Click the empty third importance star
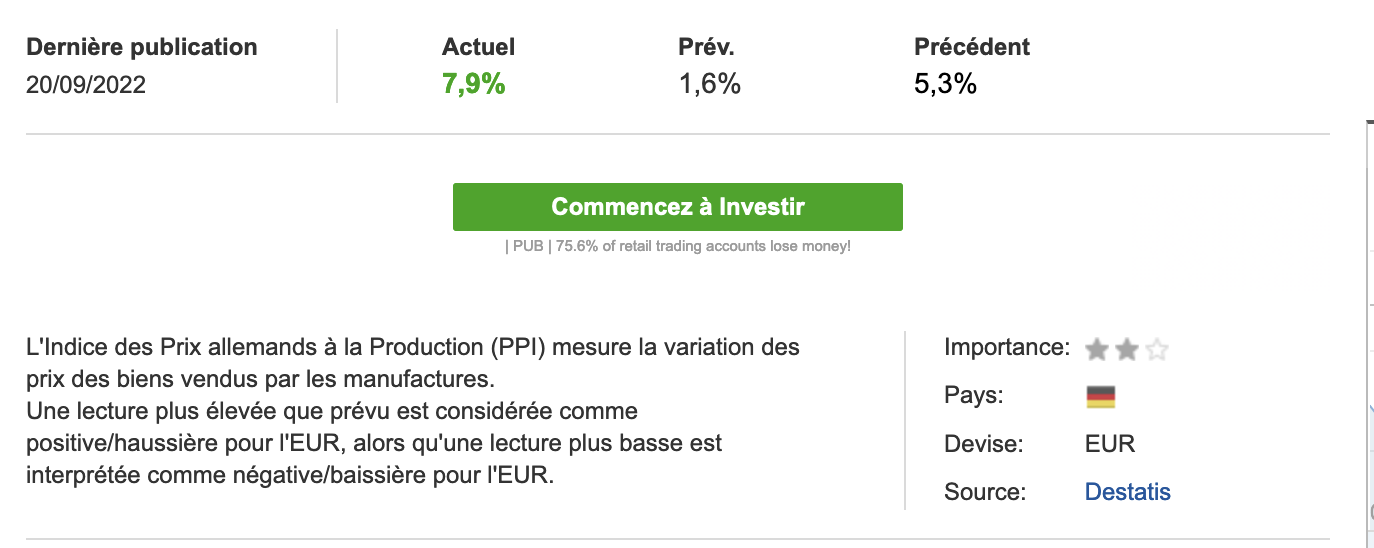 [1157, 349]
